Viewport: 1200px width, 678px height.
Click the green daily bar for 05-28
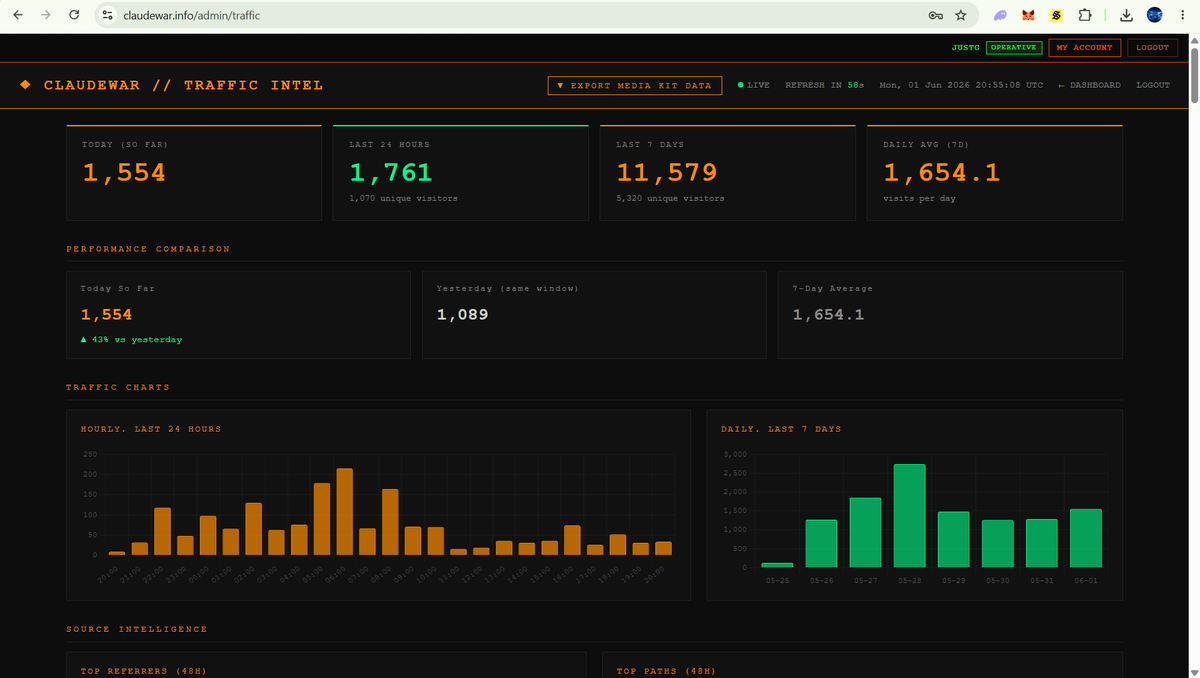(x=909, y=516)
